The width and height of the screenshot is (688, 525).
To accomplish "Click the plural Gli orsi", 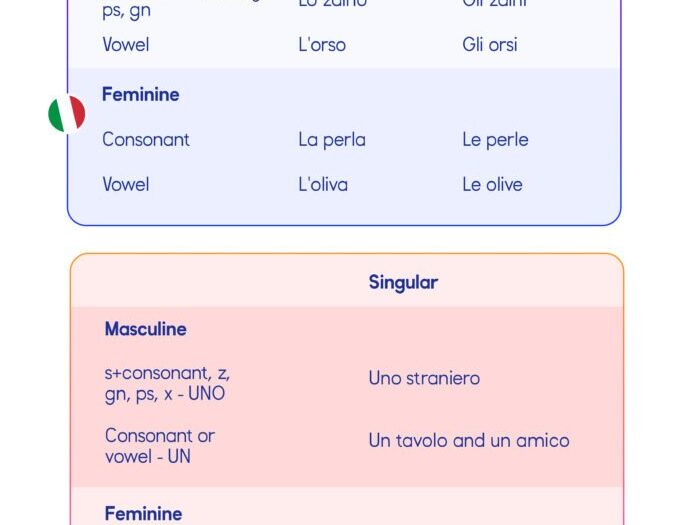I will click(489, 45).
